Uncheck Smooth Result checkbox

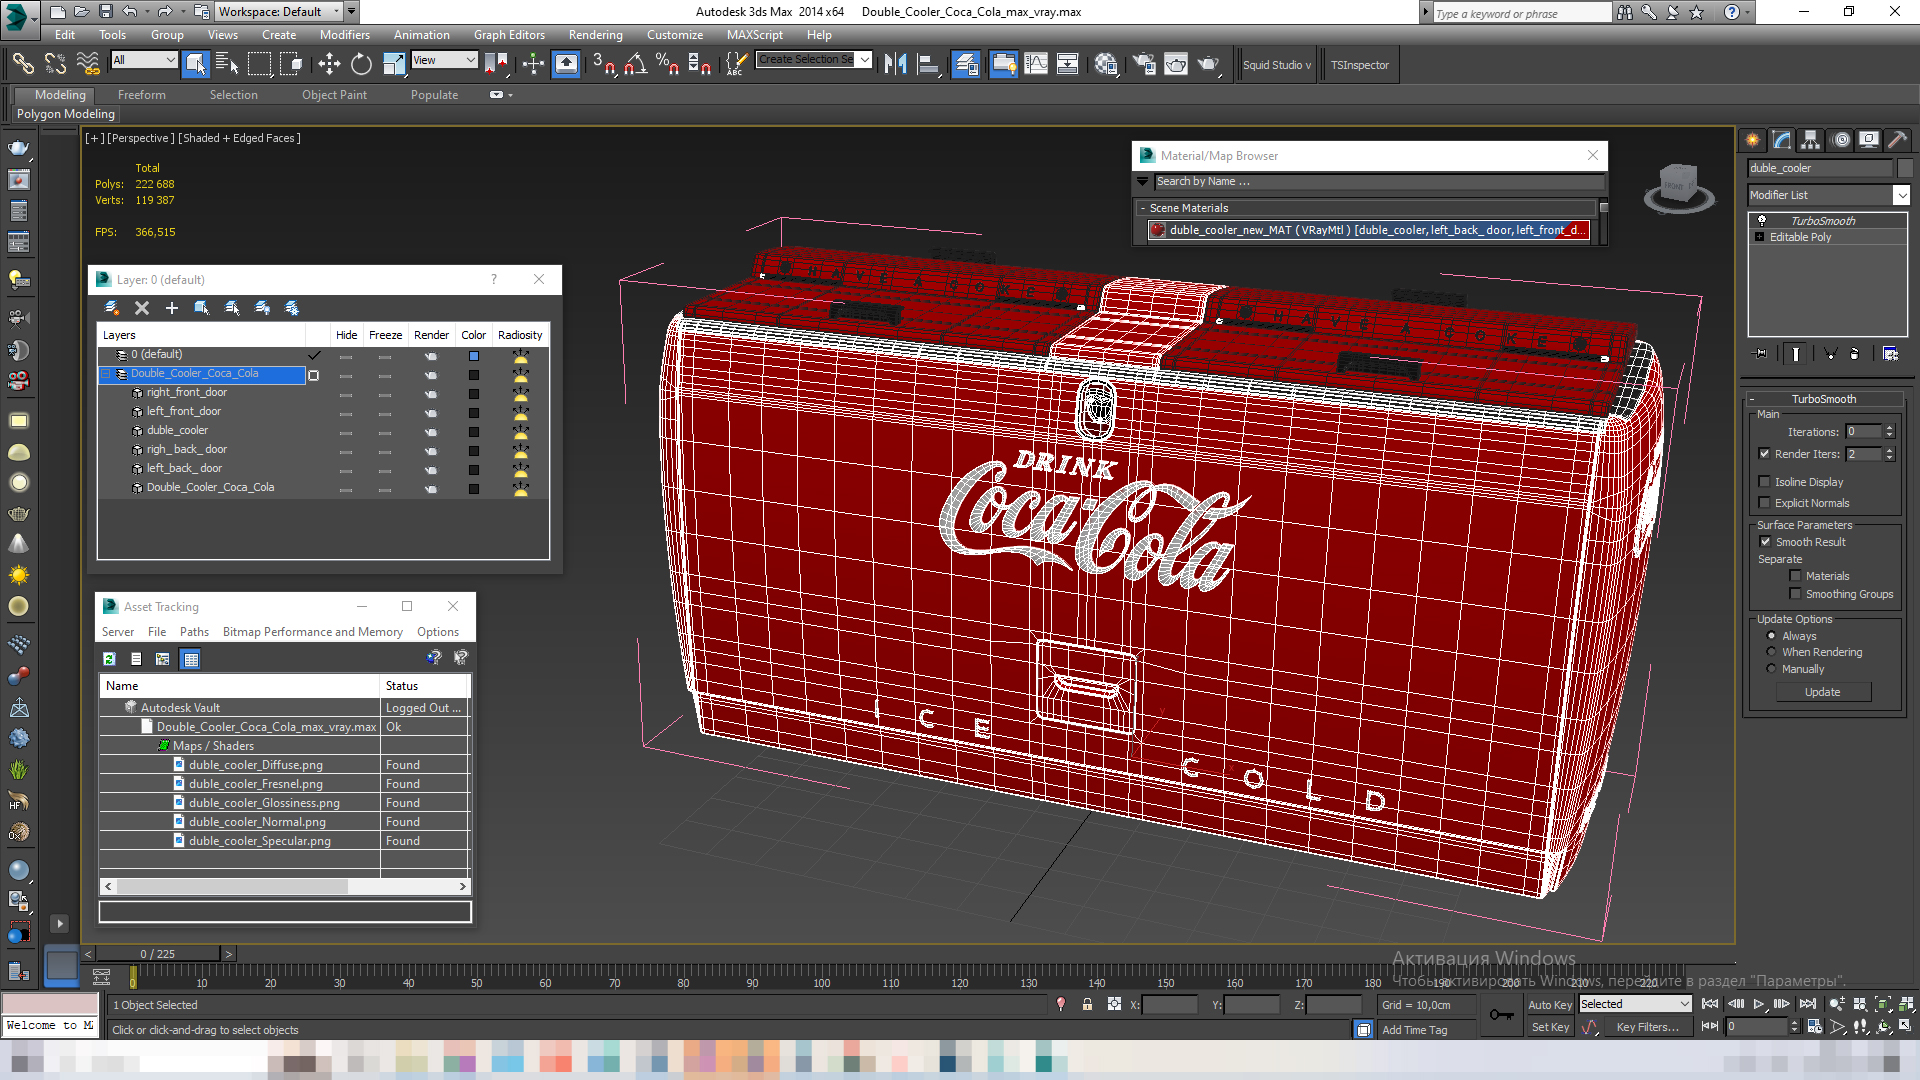pyautogui.click(x=1765, y=542)
